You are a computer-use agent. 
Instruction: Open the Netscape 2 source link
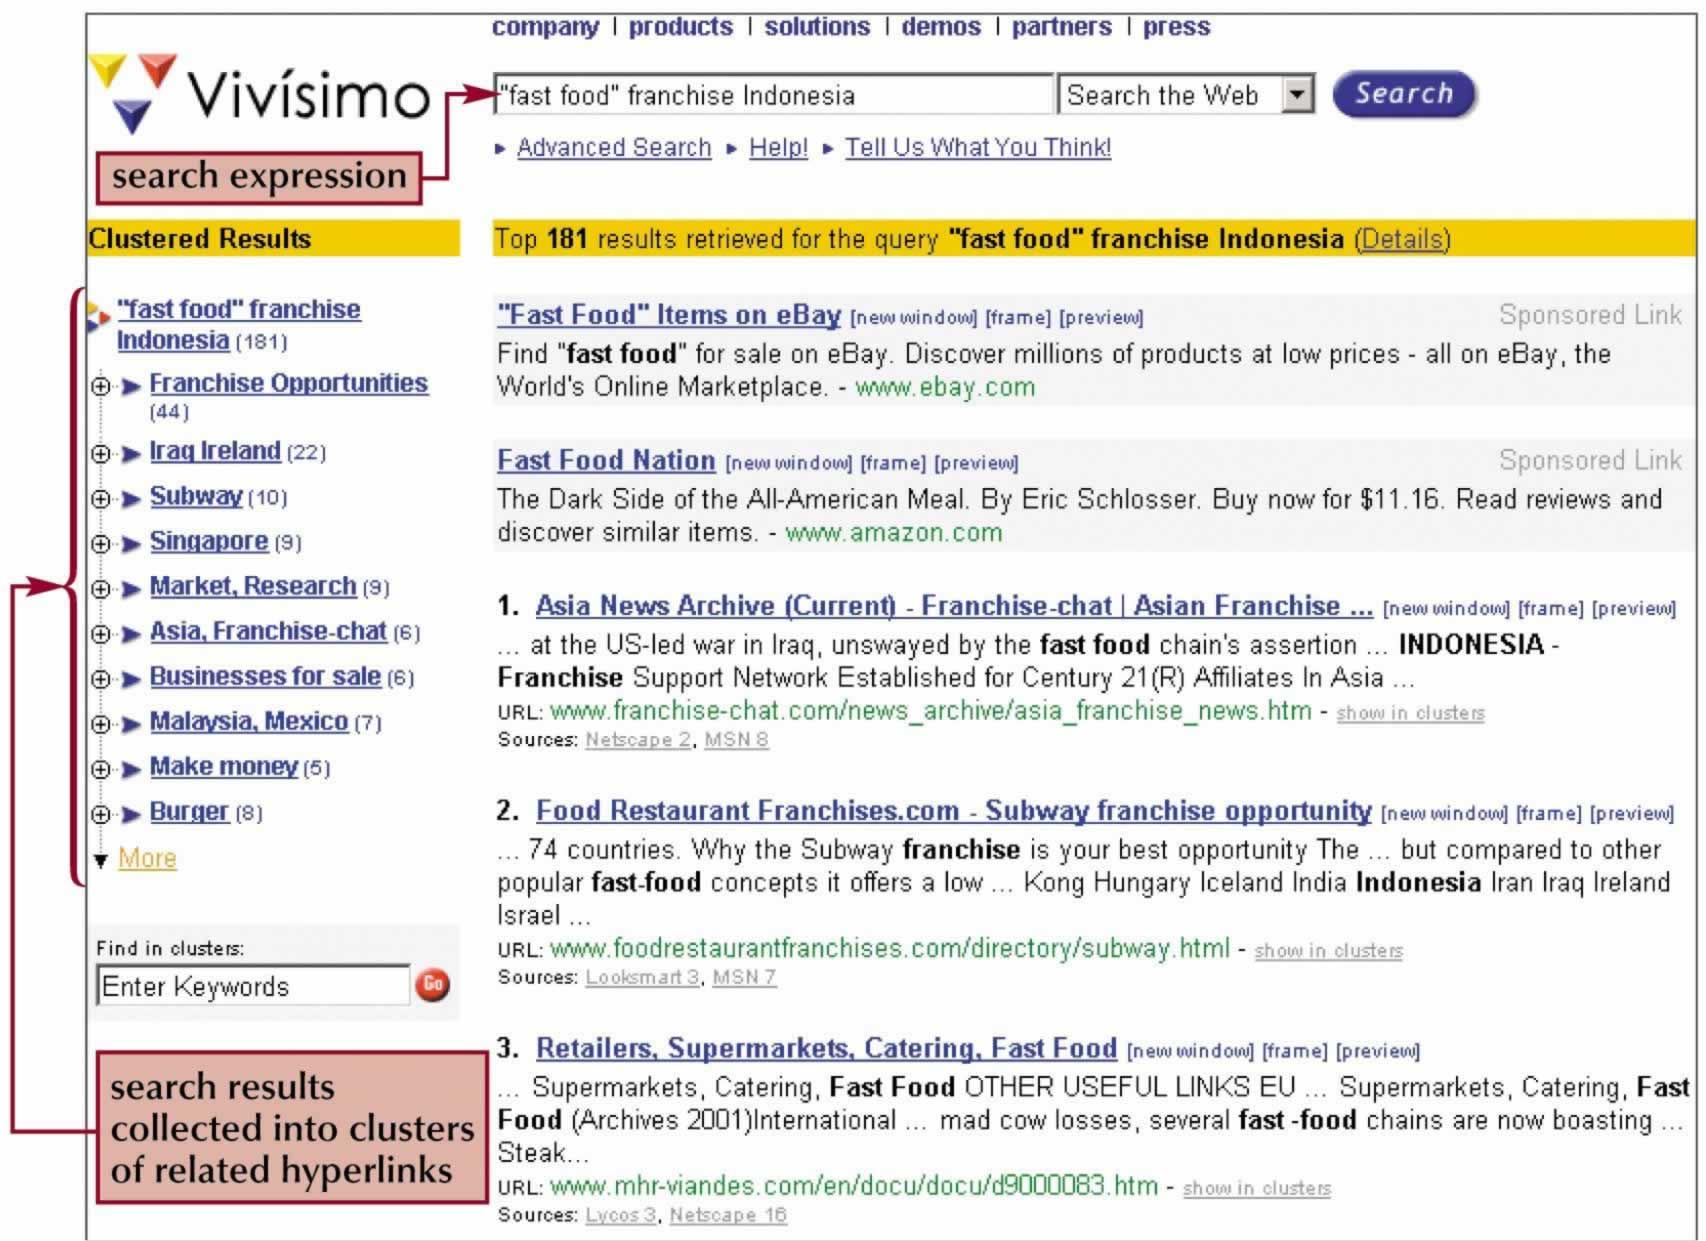click(638, 740)
